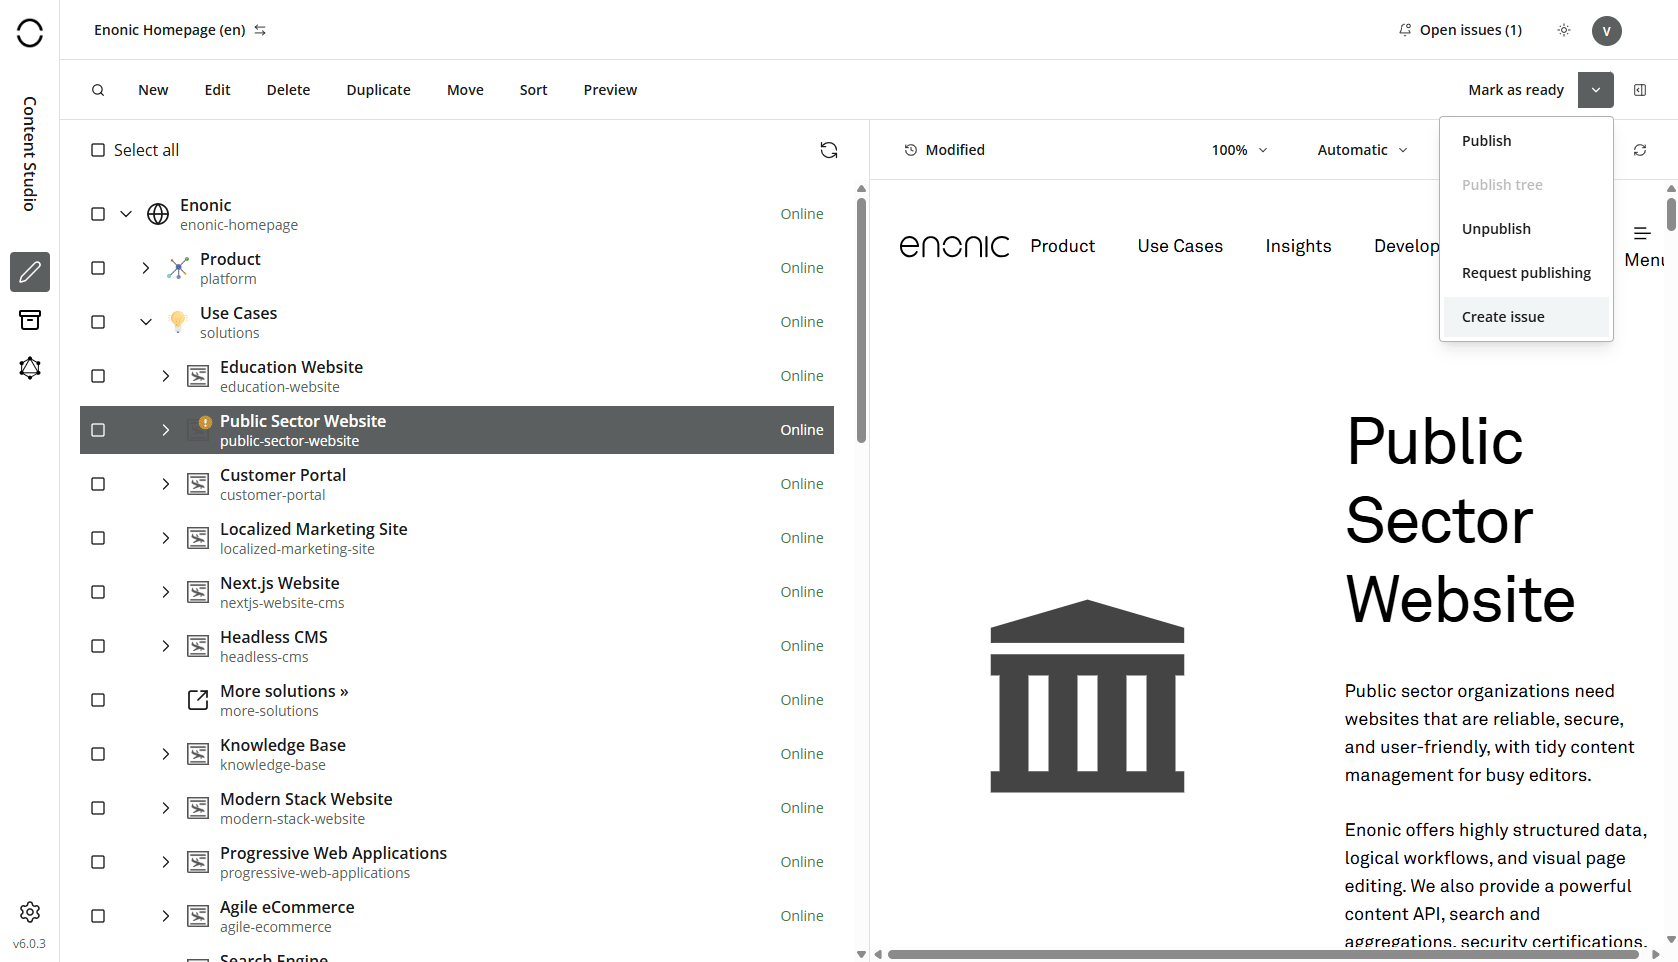The image size is (1678, 962).
Task: Open the content edit pencil view
Action: pos(30,272)
